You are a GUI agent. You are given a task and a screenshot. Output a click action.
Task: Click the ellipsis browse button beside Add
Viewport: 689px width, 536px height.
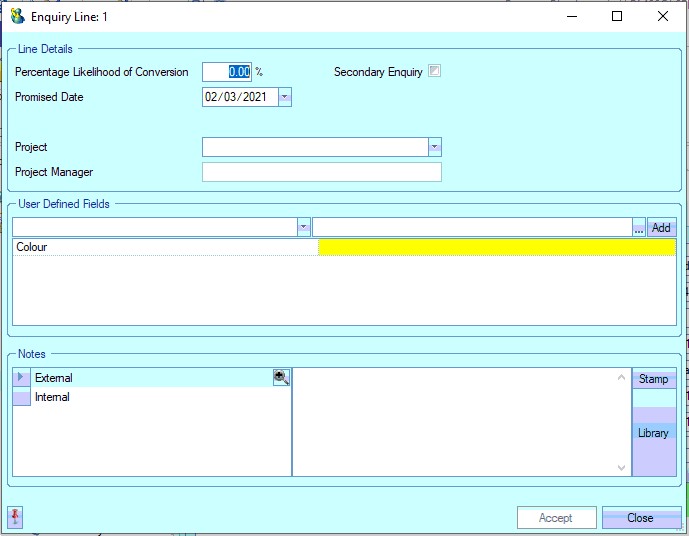tap(639, 228)
